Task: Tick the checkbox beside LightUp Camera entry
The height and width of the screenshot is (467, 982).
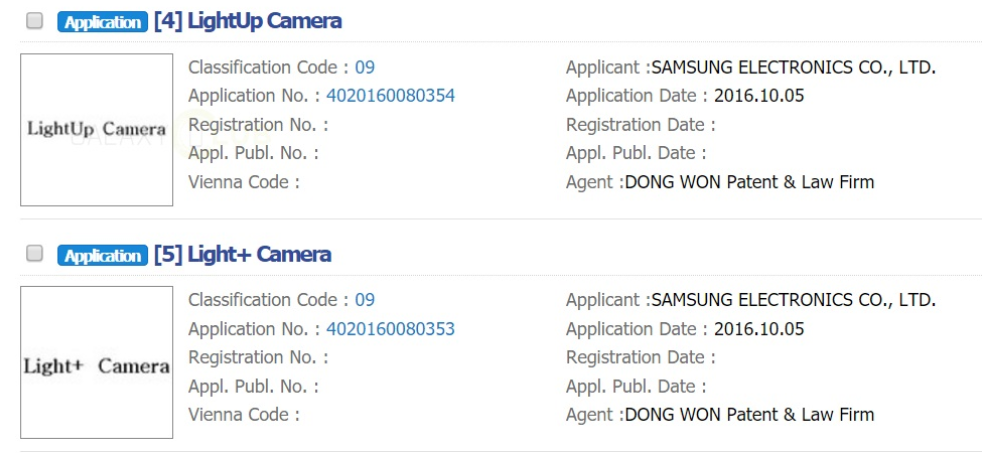Action: [35, 21]
